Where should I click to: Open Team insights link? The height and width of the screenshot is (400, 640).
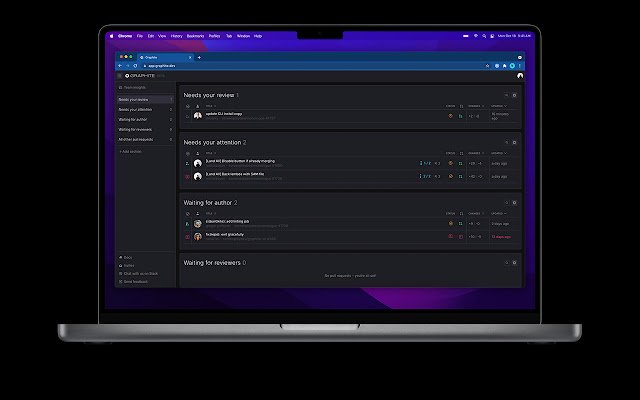[x=132, y=87]
